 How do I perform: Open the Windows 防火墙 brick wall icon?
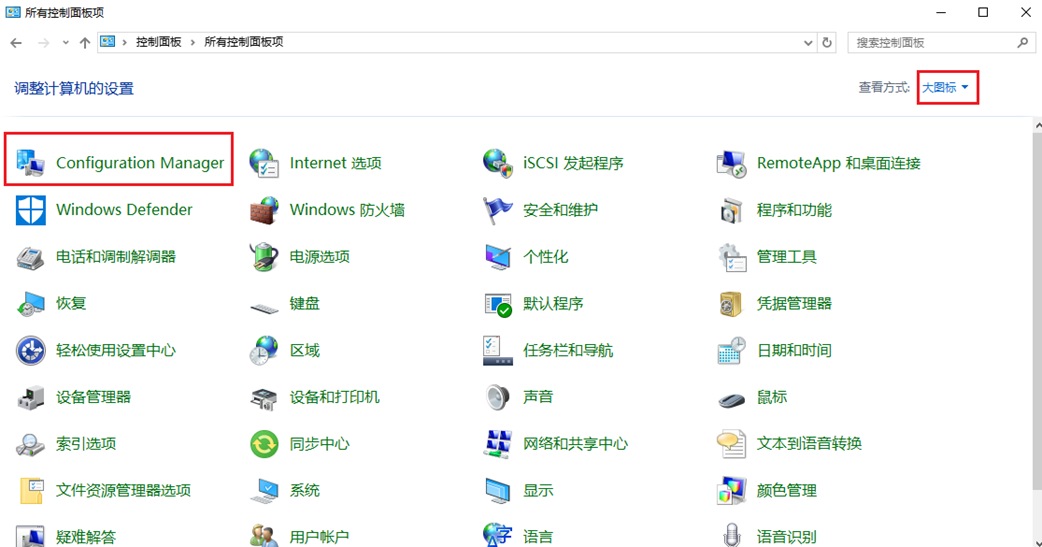click(x=264, y=210)
